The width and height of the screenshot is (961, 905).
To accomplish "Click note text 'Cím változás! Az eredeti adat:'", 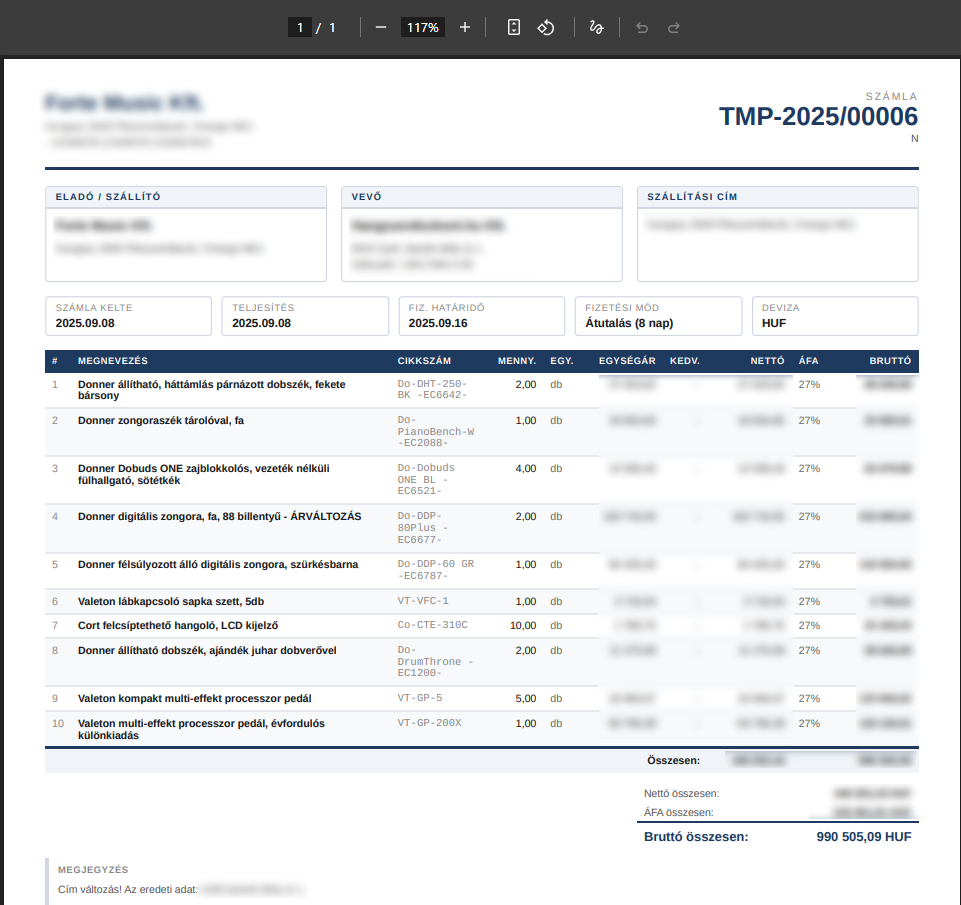I will [x=127, y=890].
